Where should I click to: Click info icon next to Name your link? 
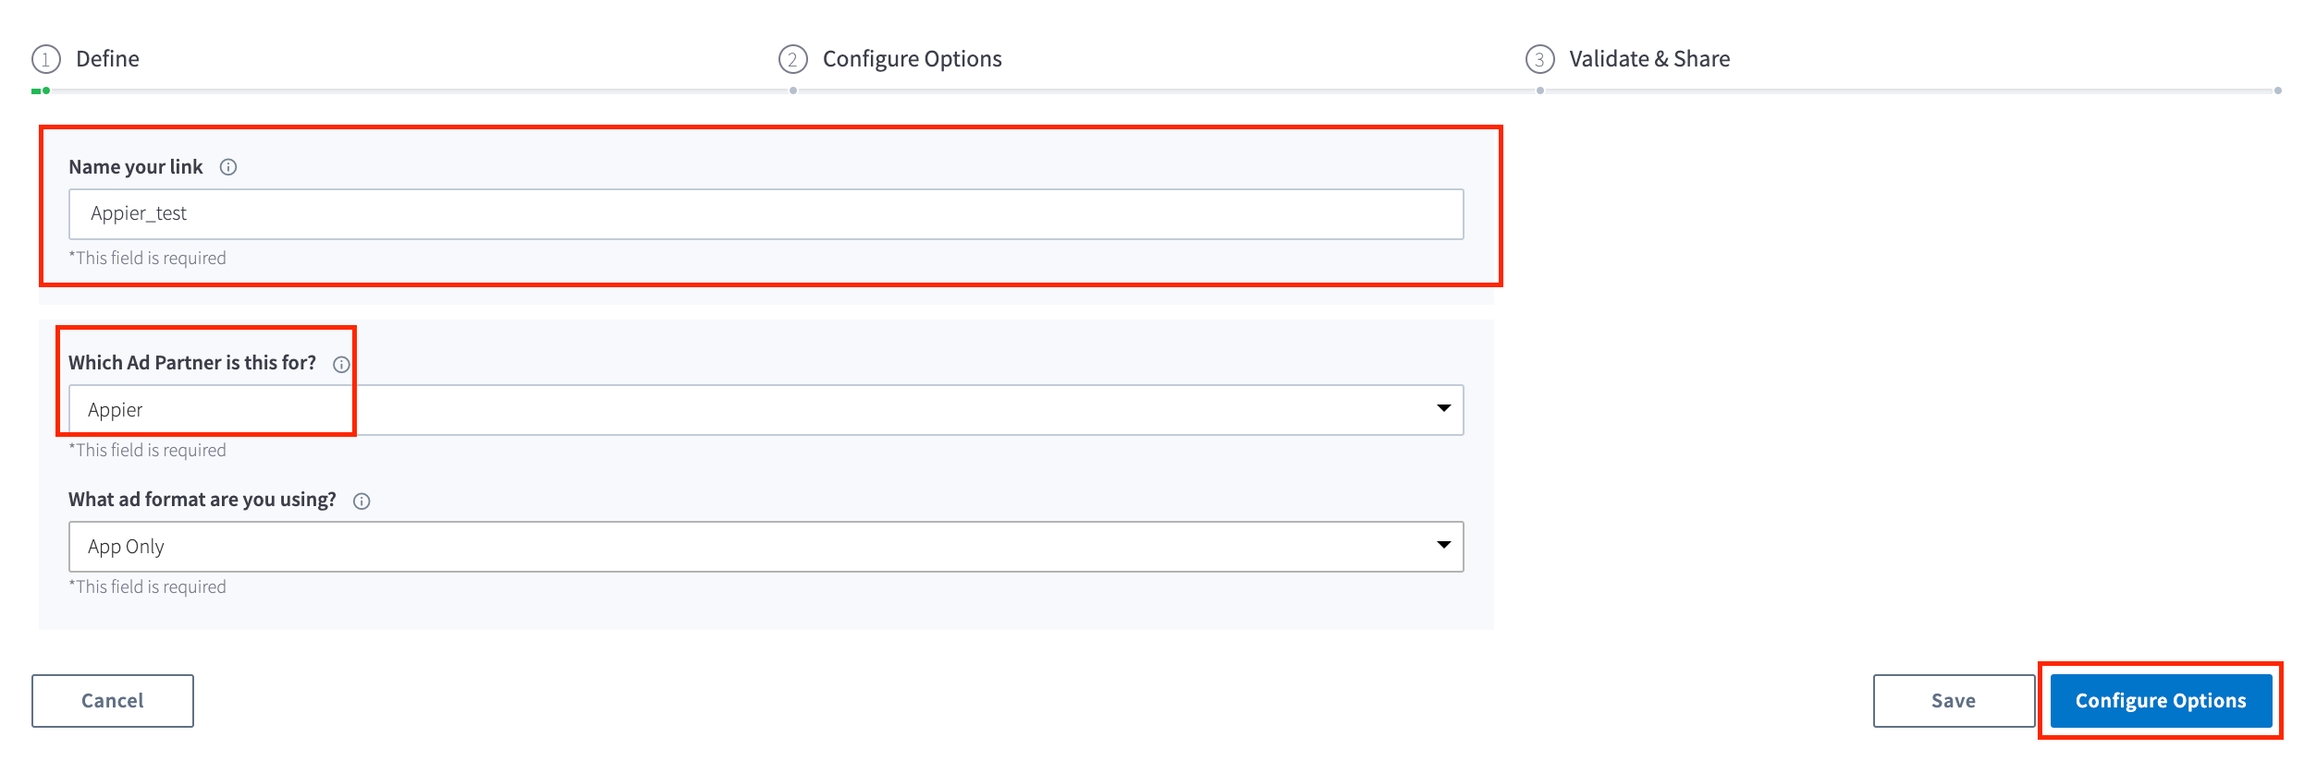[228, 167]
